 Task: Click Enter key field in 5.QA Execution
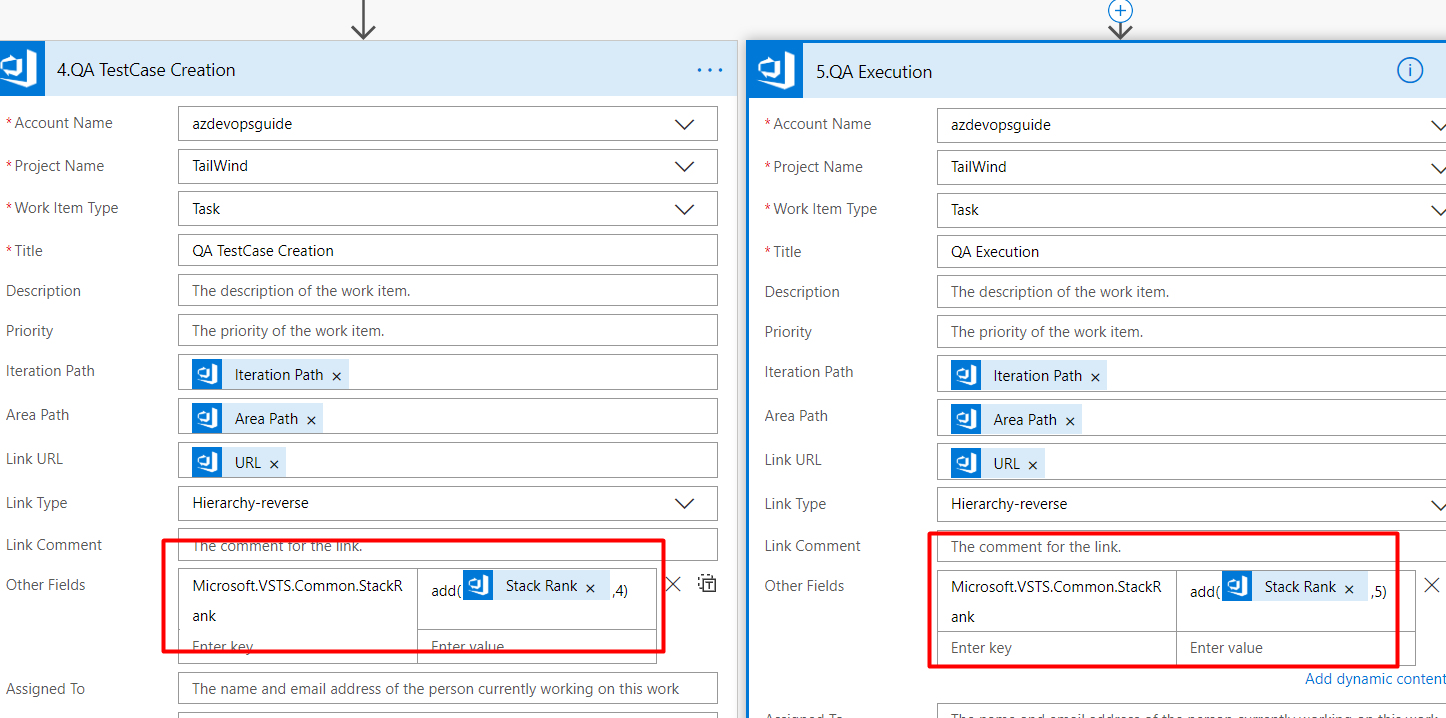1057,648
